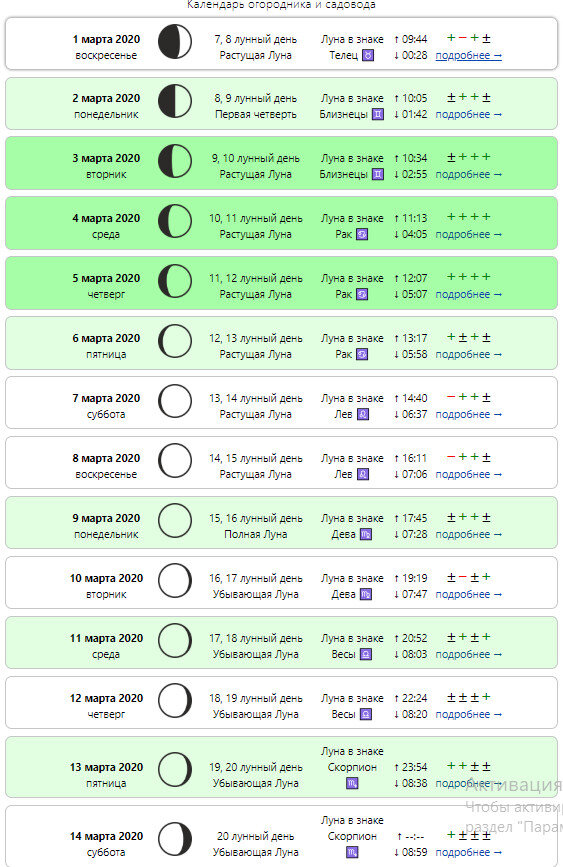Click the Полная Луна text for 9 March

(256, 534)
